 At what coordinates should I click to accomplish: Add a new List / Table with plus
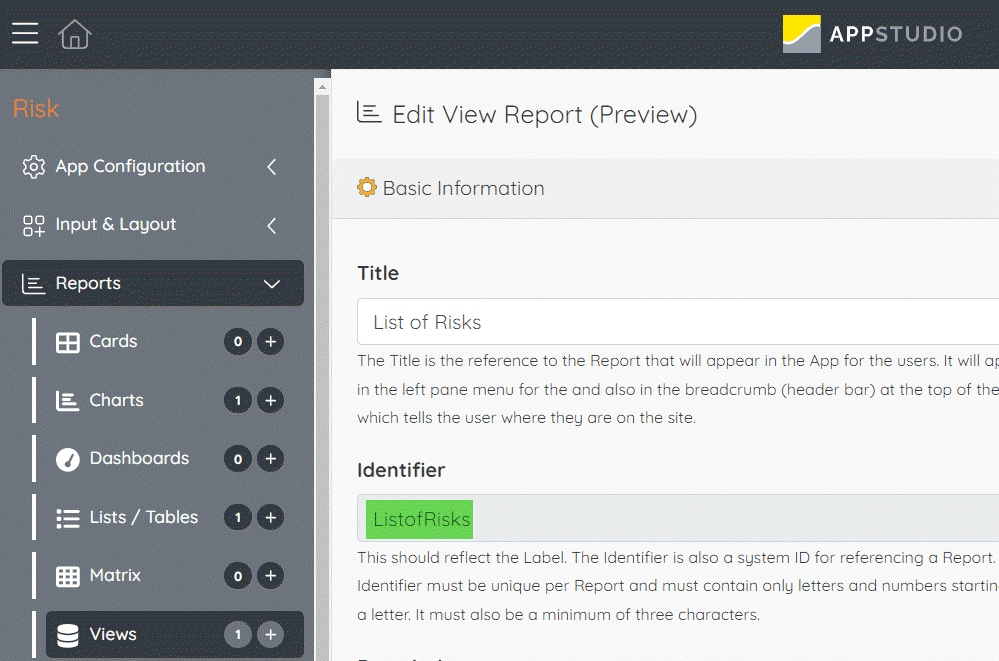pos(270,517)
